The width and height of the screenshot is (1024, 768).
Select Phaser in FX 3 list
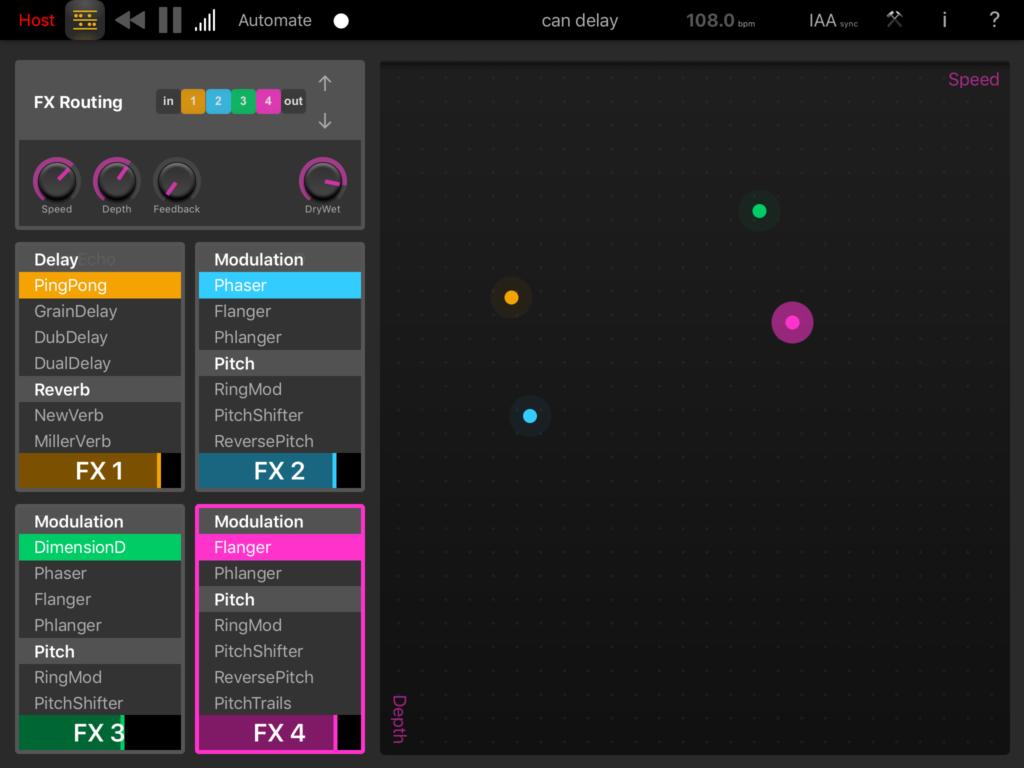tap(100, 573)
